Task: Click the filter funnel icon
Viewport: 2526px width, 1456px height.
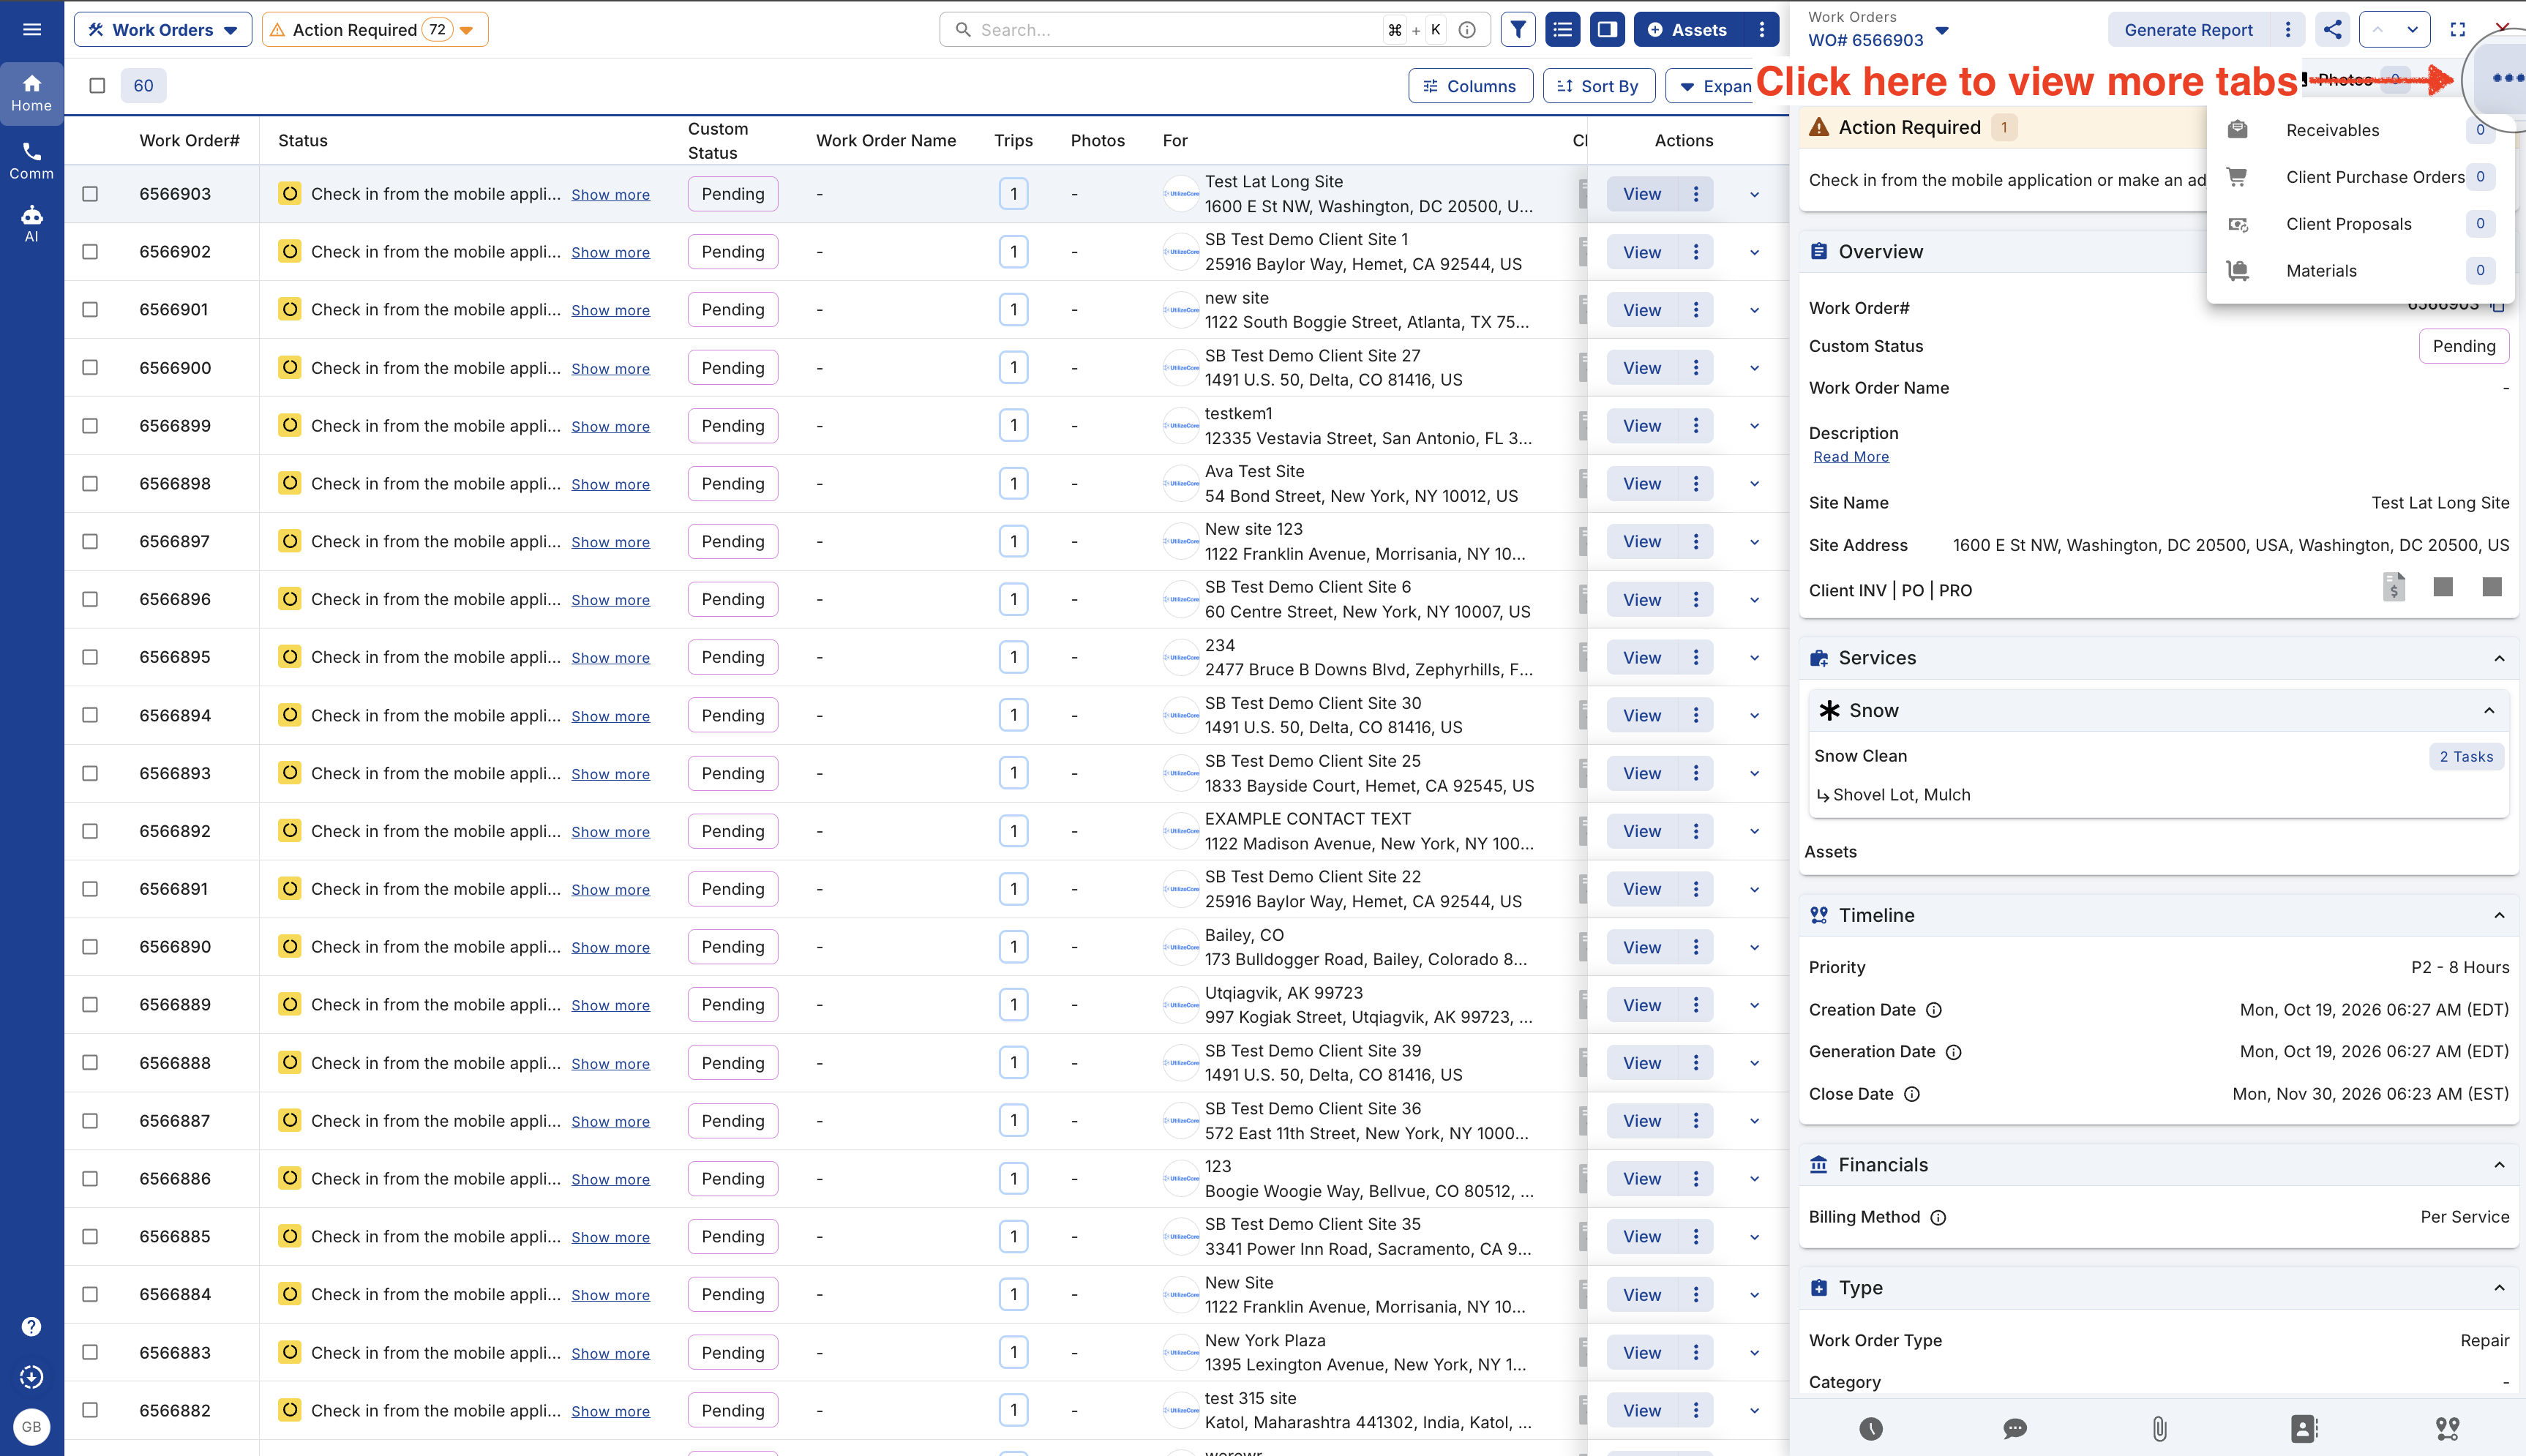Action: 1518,29
